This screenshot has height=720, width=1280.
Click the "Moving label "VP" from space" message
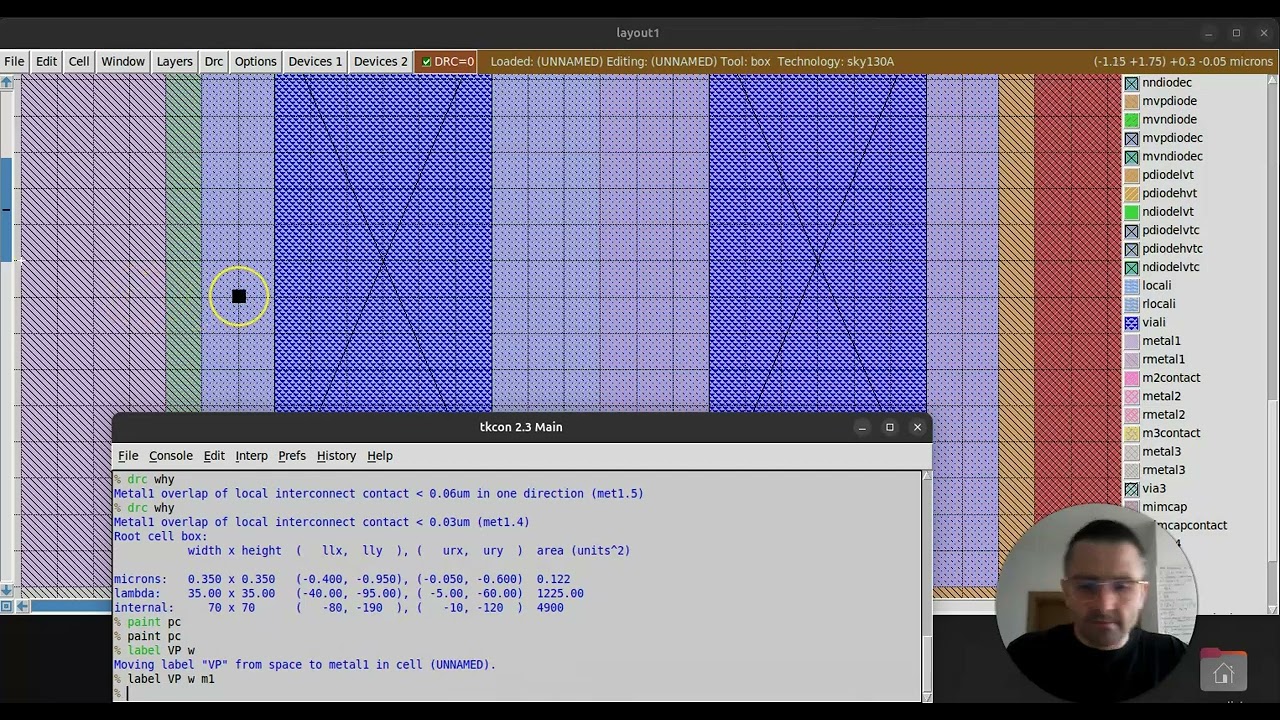pyautogui.click(x=305, y=665)
